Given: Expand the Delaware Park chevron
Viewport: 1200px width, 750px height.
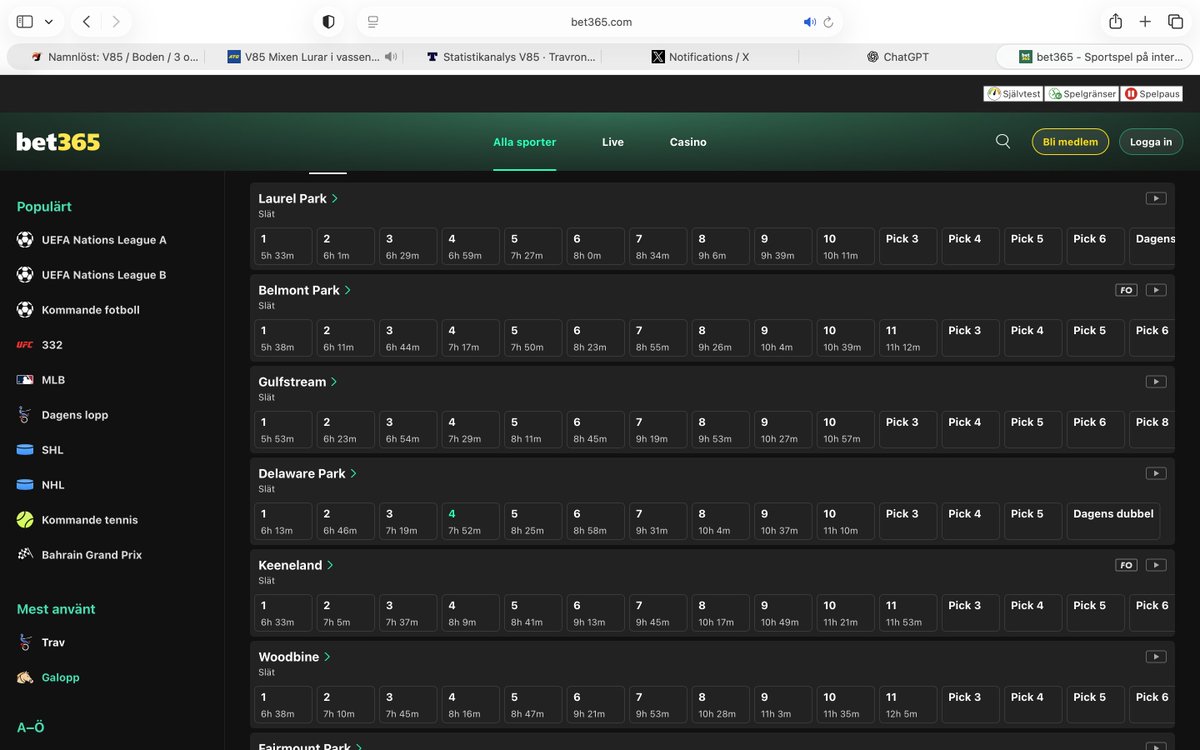Looking at the screenshot, I should 354,473.
